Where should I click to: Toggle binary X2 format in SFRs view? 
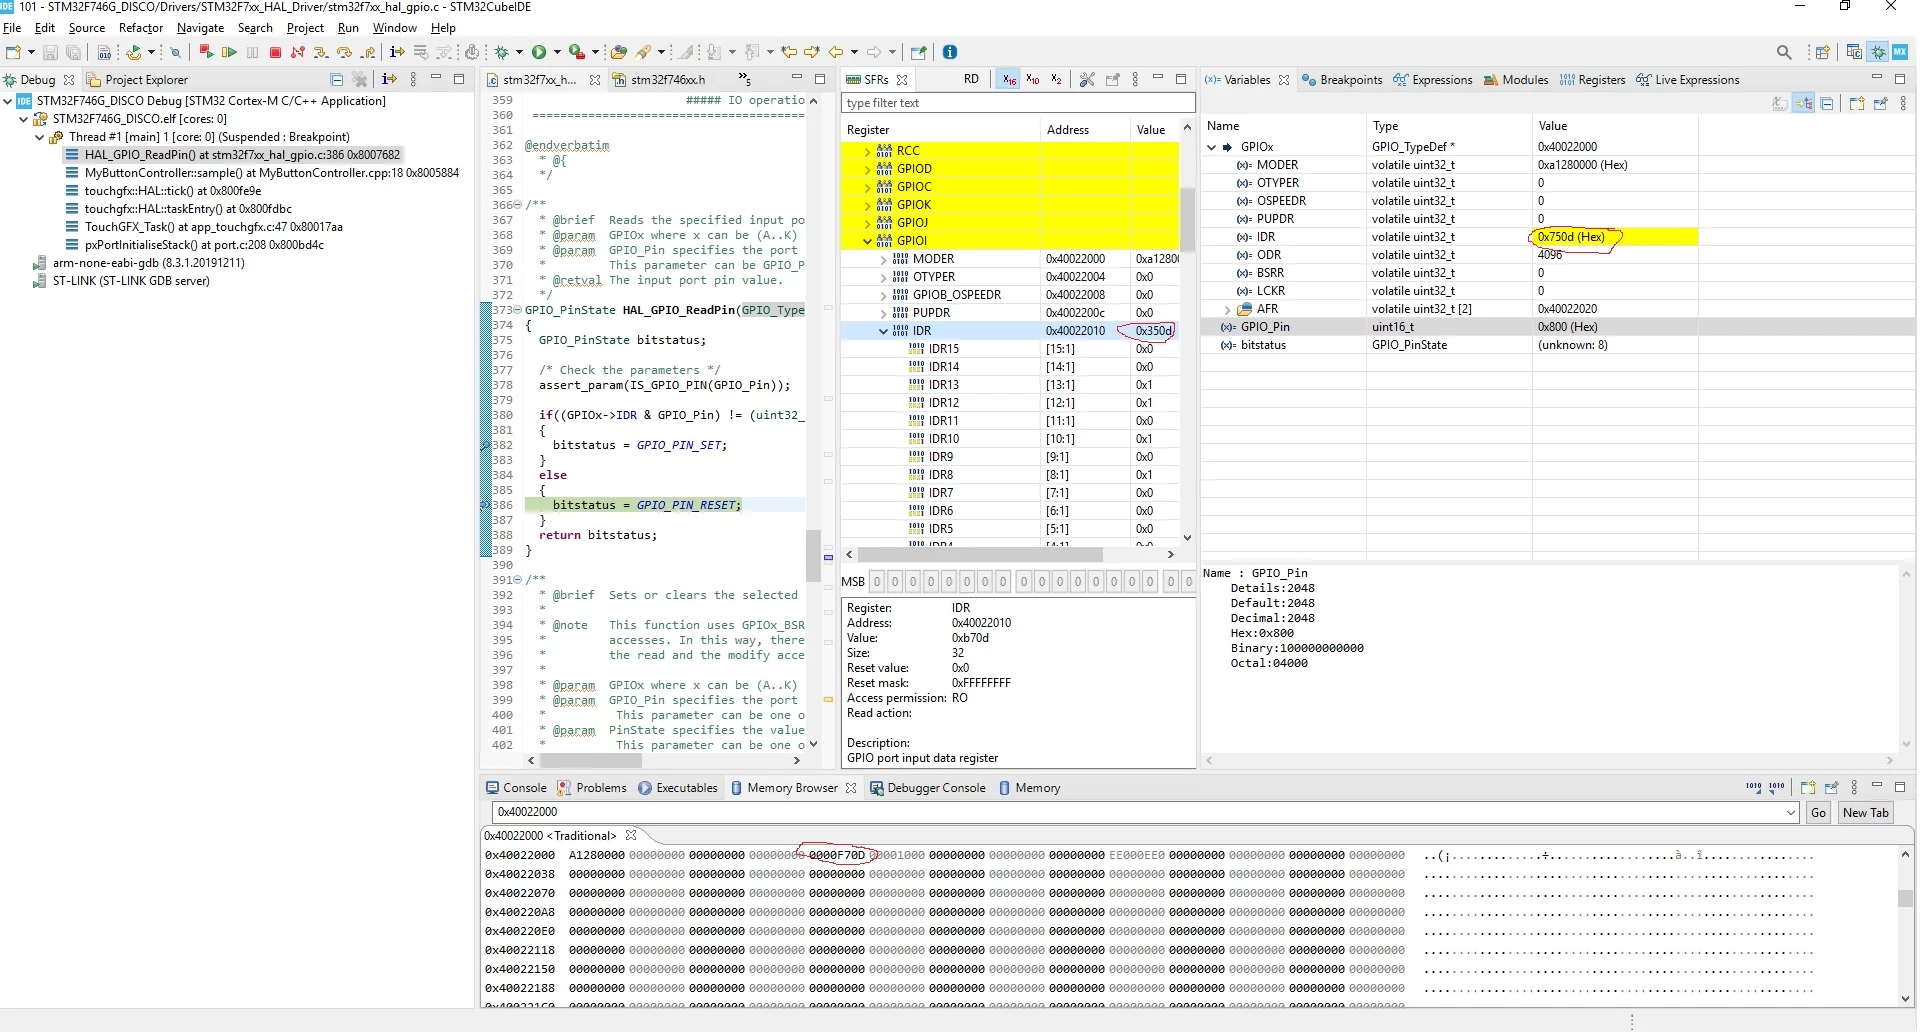(x=1057, y=80)
